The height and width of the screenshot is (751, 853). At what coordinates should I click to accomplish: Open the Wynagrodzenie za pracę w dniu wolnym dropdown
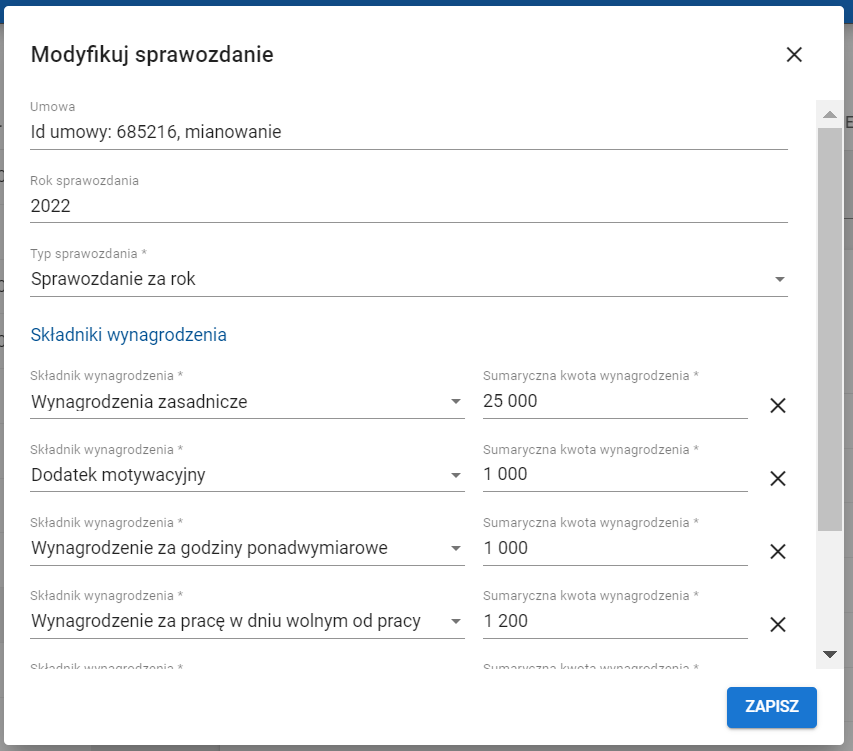456,621
